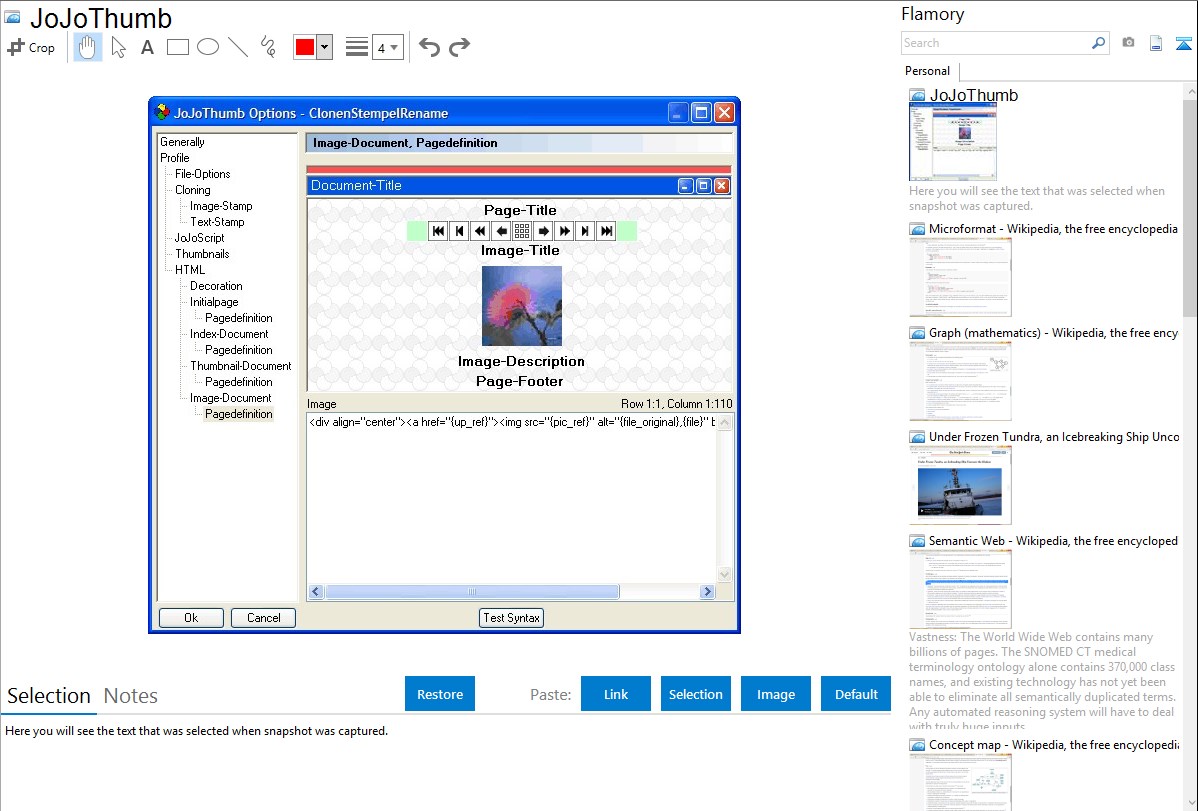Click the left arrow navigation icon in preview
The image size is (1198, 811).
[x=501, y=231]
